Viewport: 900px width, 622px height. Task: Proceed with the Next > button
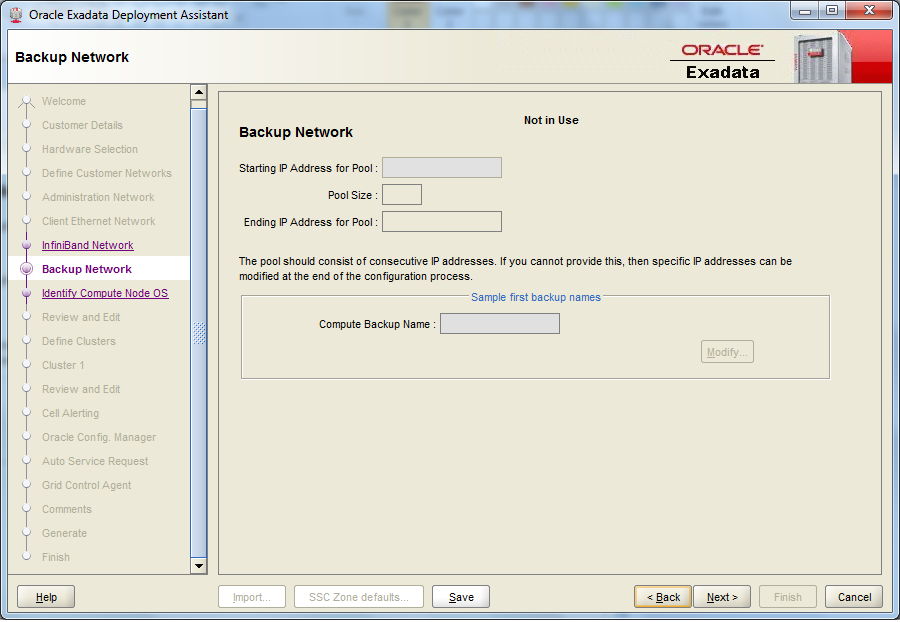coord(722,597)
